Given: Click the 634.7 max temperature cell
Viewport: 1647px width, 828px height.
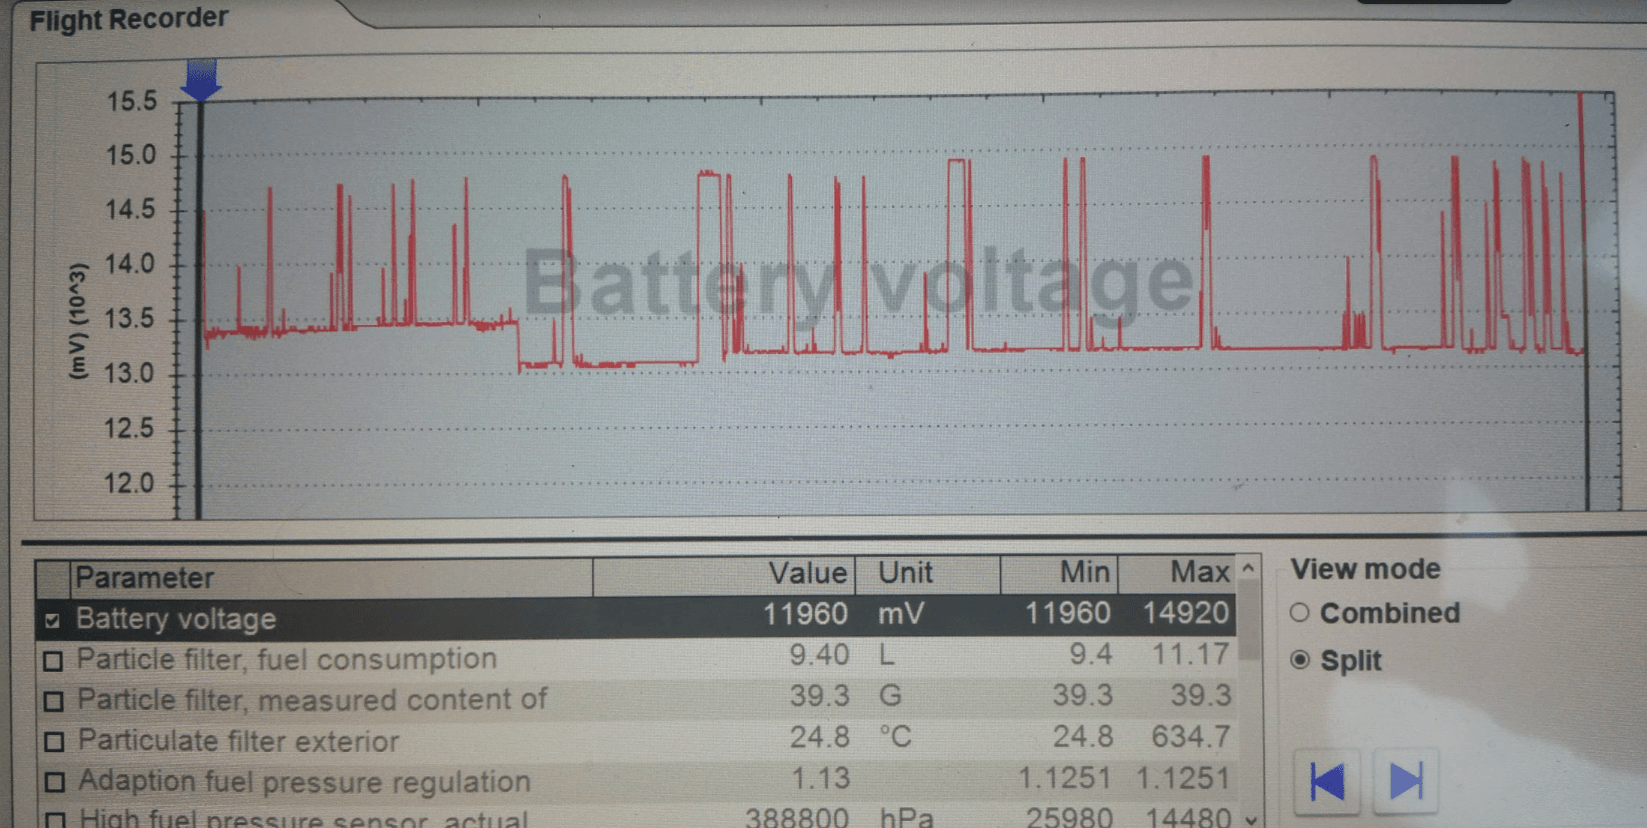Looking at the screenshot, I should (1190, 737).
